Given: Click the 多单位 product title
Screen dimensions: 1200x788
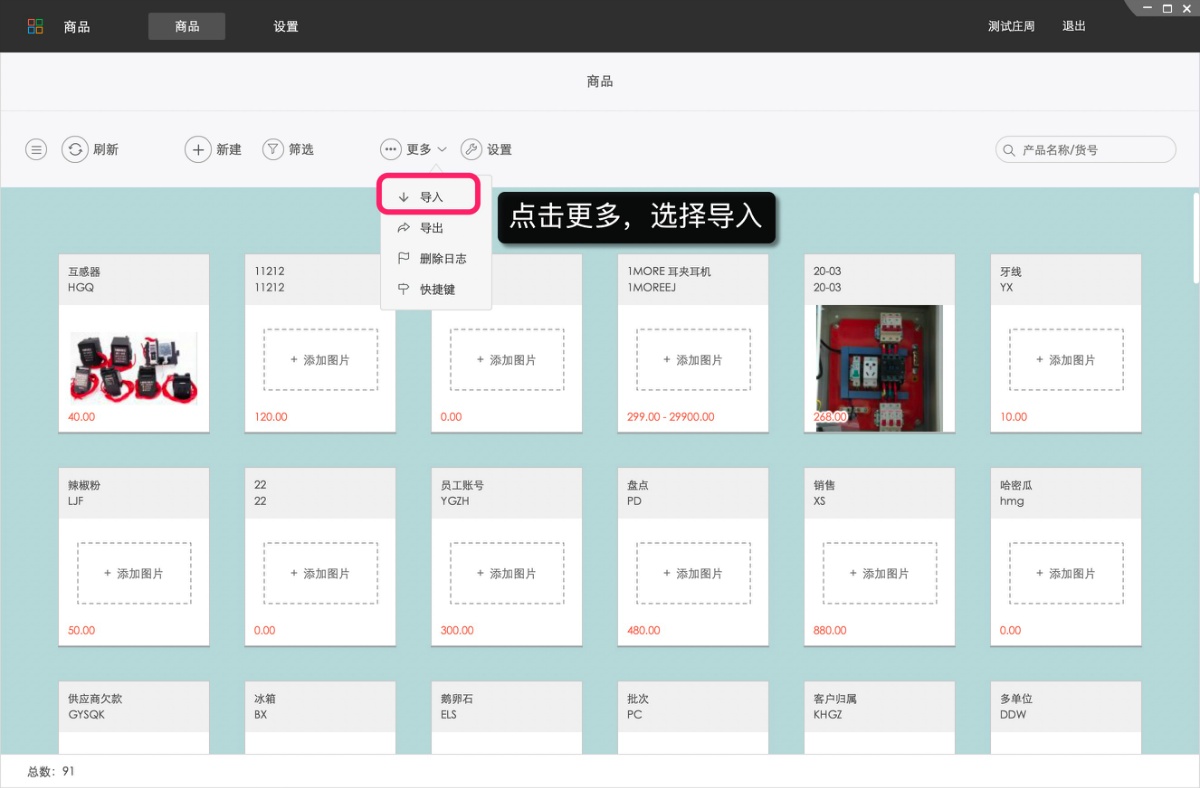Looking at the screenshot, I should click(1016, 699).
